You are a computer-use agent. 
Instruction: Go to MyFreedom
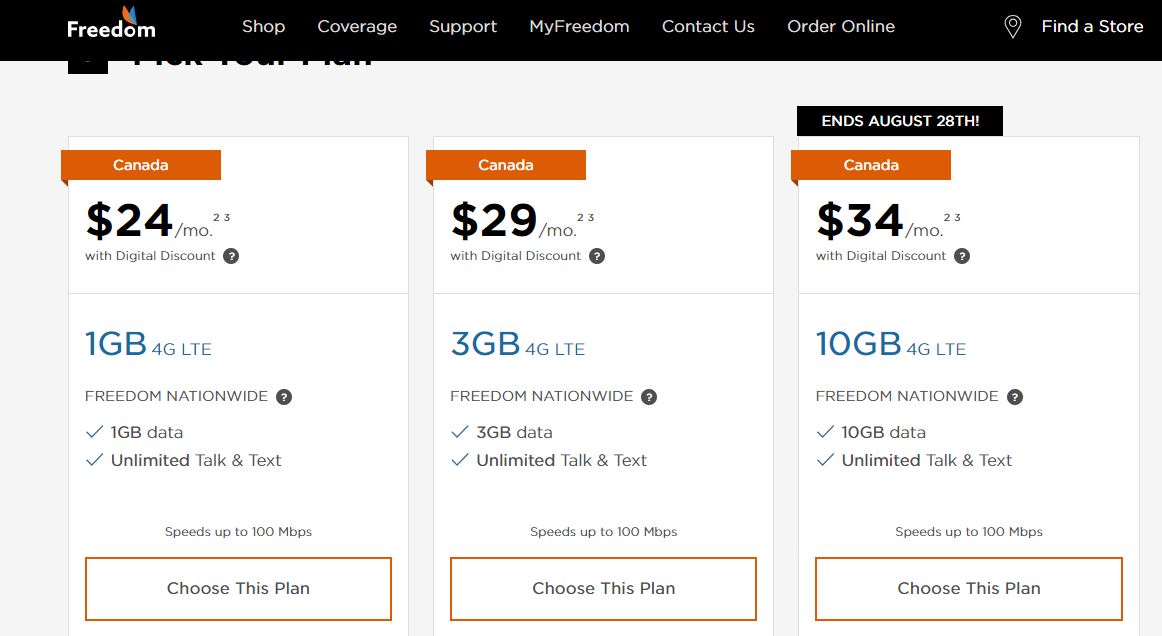point(579,26)
